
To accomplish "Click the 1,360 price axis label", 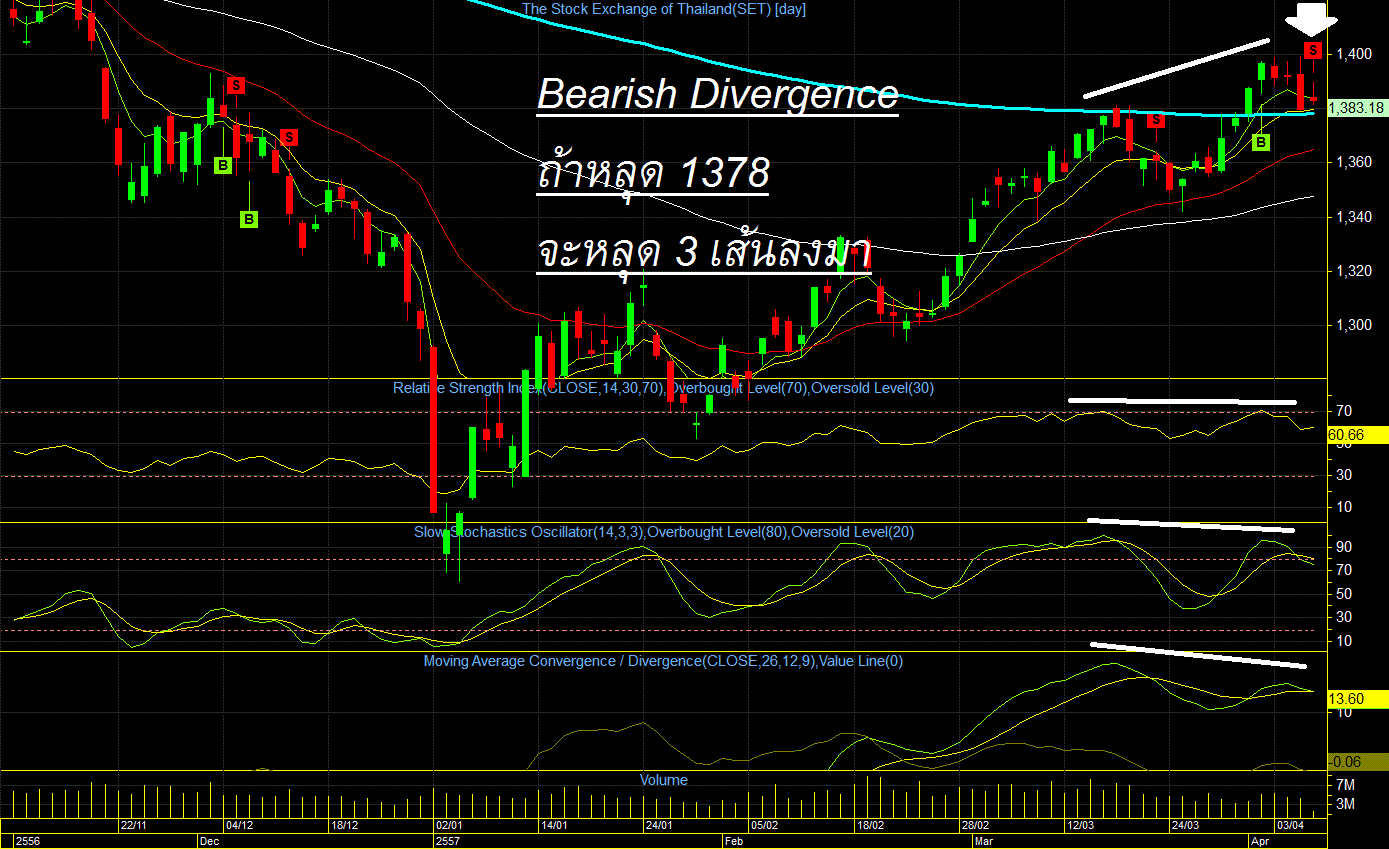I will point(1352,162).
